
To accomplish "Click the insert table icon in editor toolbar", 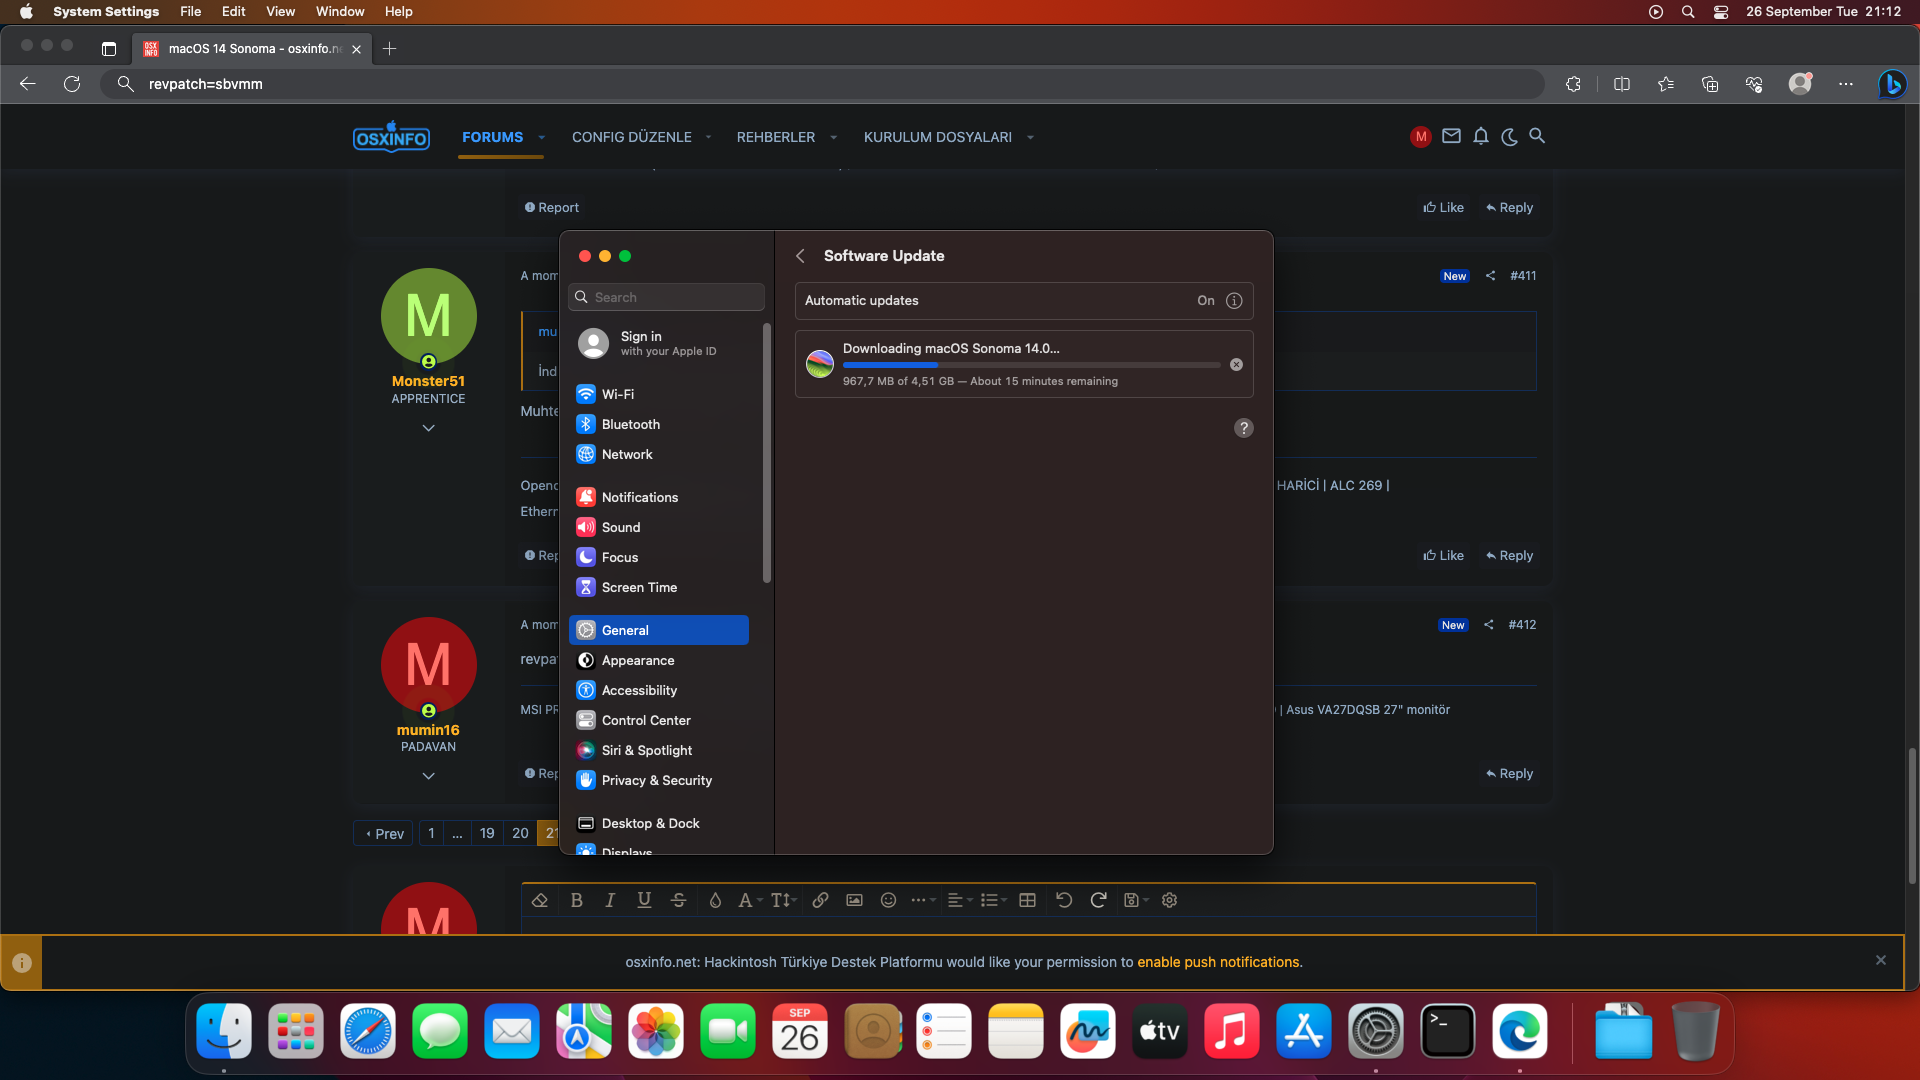I will [x=1027, y=900].
